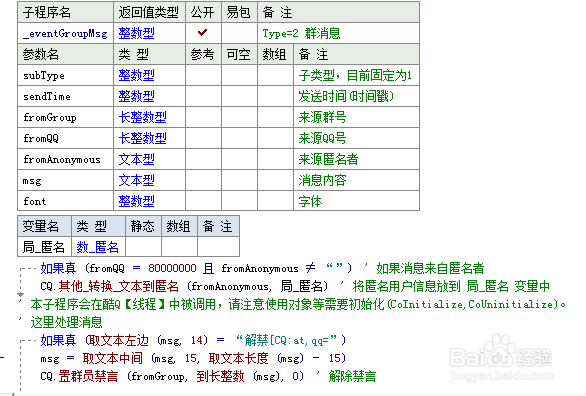Click remark '消息内容'
The width and height of the screenshot is (586, 396).
[x=322, y=180]
